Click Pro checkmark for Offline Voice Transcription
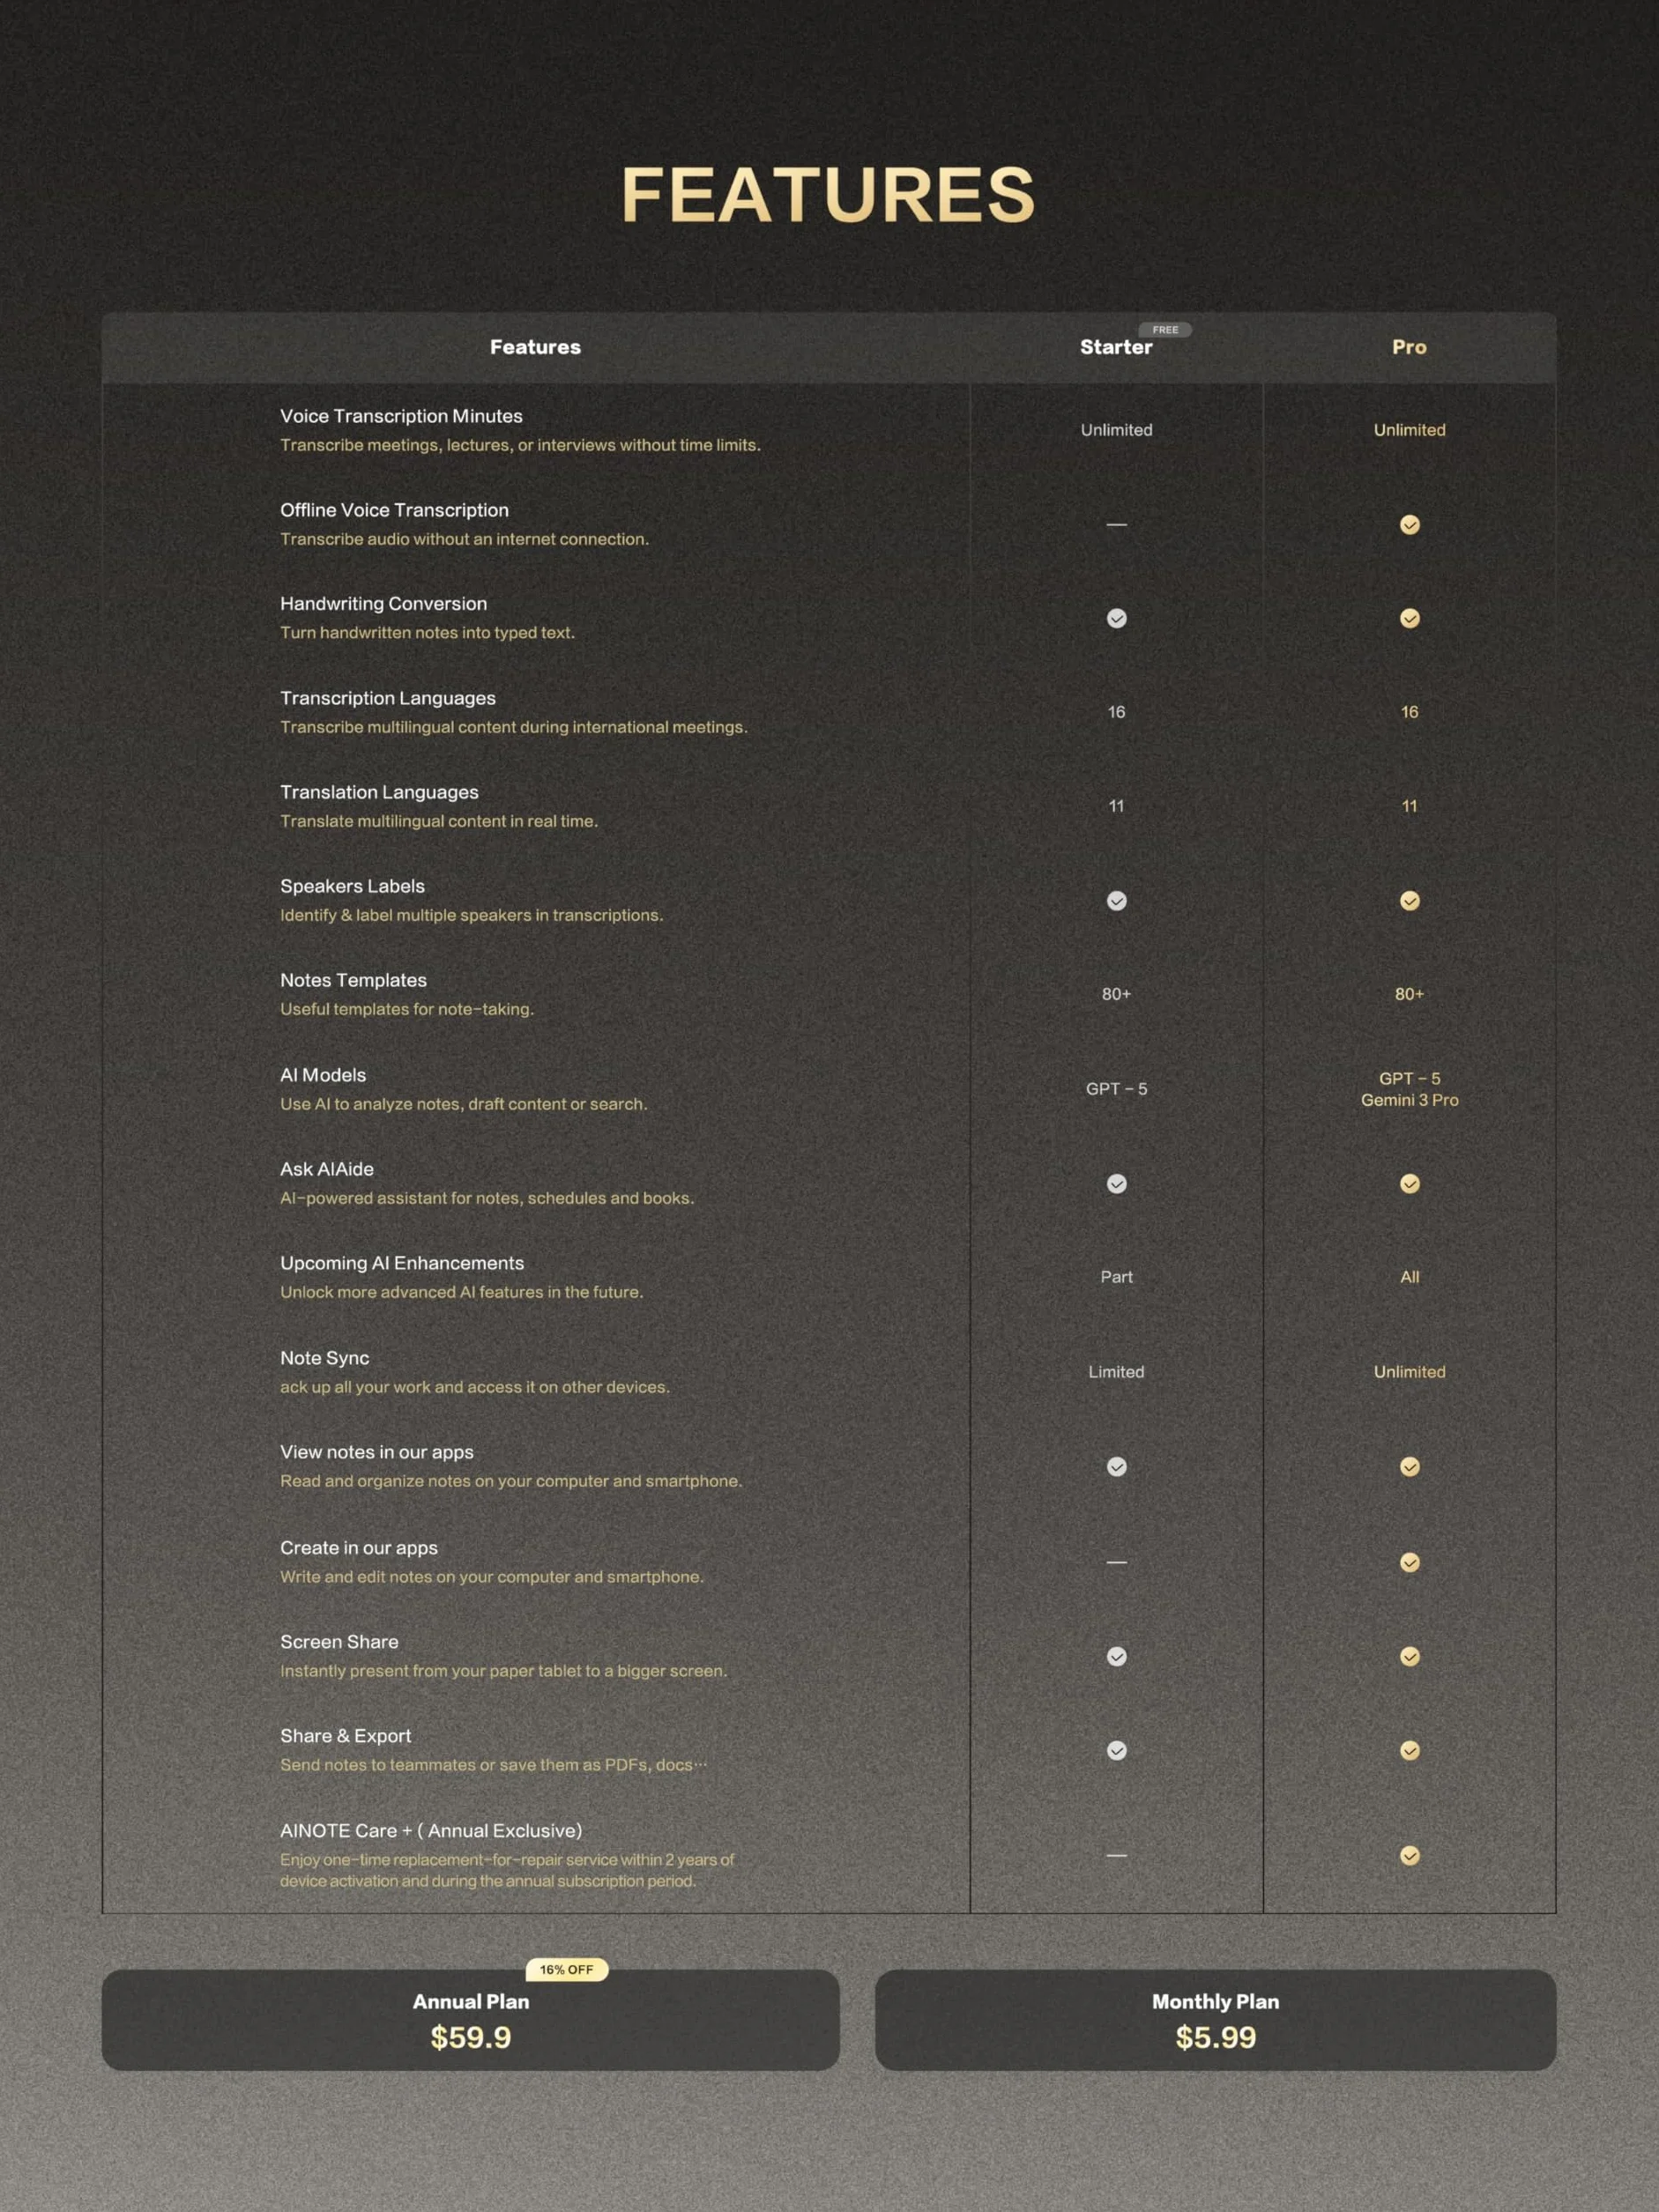This screenshot has width=1659, height=2212. 1409,525
